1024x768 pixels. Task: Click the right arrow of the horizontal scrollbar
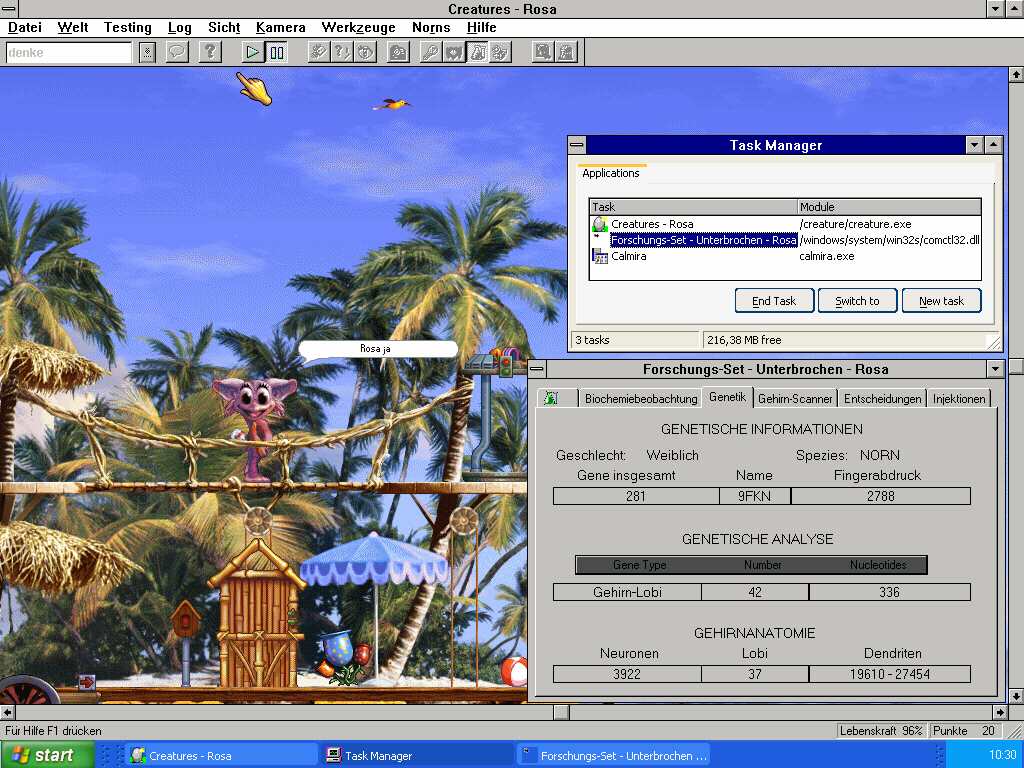point(1000,712)
